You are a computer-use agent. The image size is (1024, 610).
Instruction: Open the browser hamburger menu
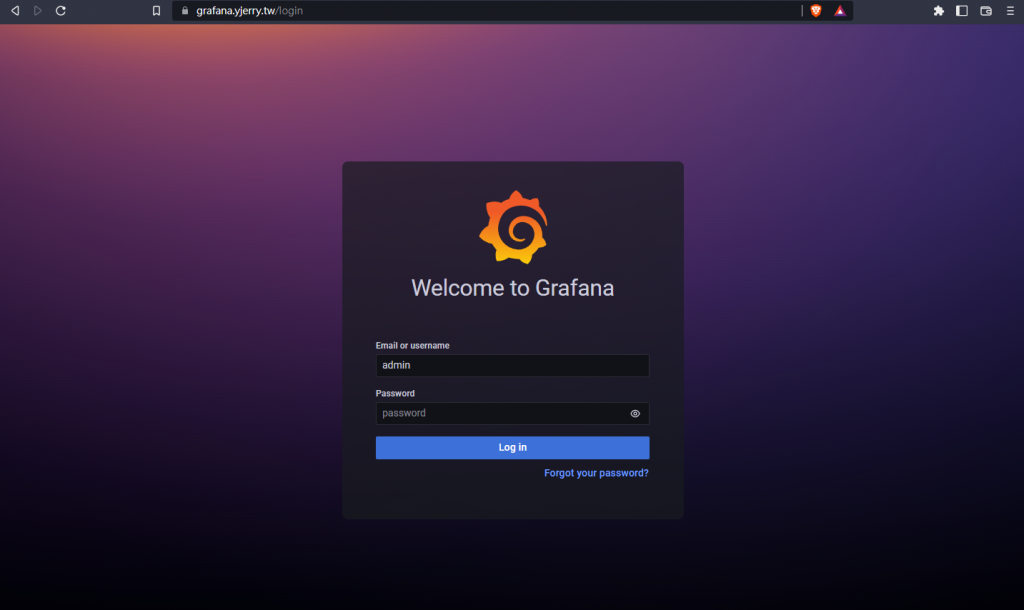(x=1010, y=10)
